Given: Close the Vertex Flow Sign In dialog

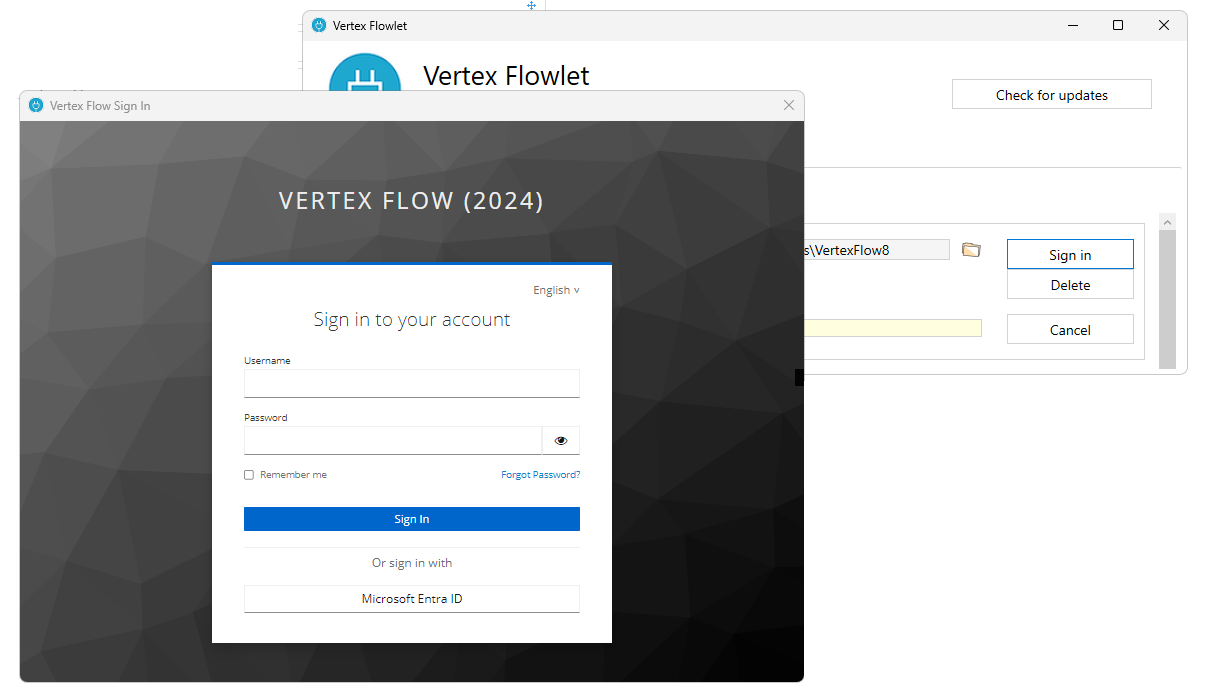Looking at the screenshot, I should tap(789, 106).
